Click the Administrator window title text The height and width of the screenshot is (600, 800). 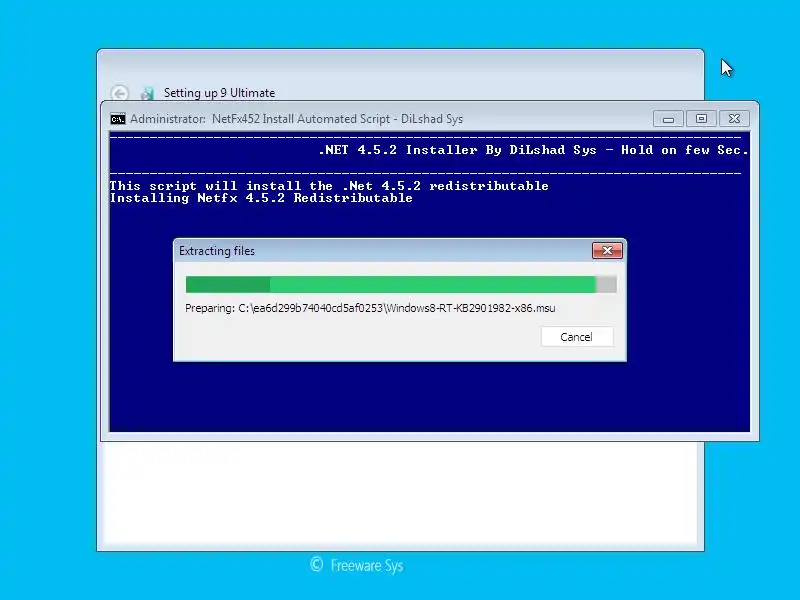click(x=296, y=119)
